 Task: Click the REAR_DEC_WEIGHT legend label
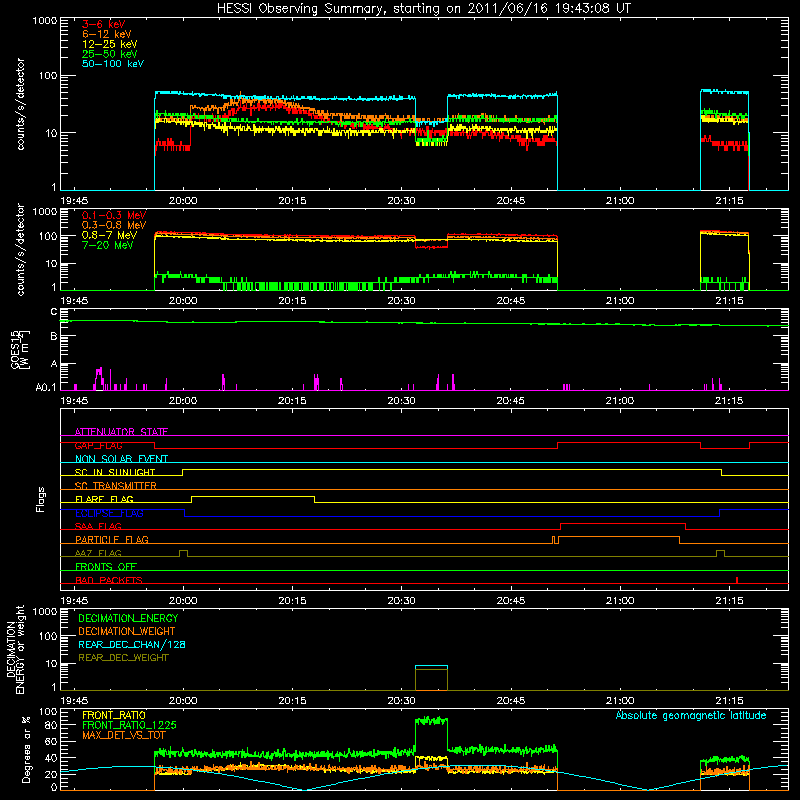coord(123,658)
